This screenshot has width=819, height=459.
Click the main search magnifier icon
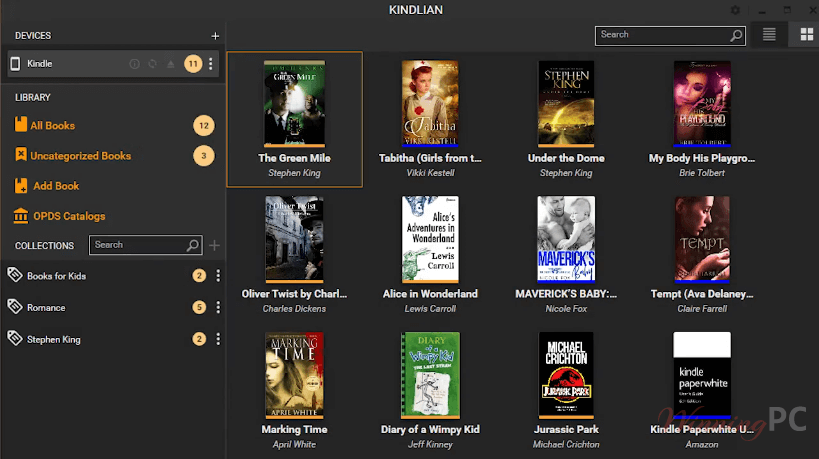(735, 36)
